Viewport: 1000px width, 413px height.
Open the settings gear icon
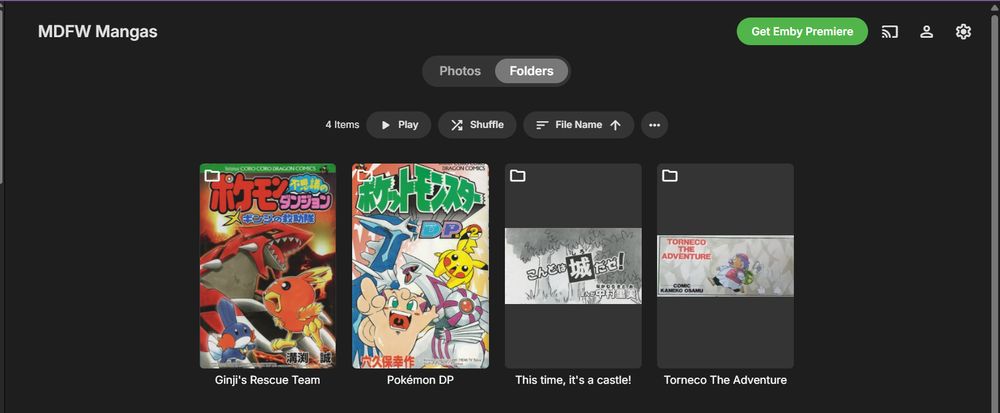[963, 31]
